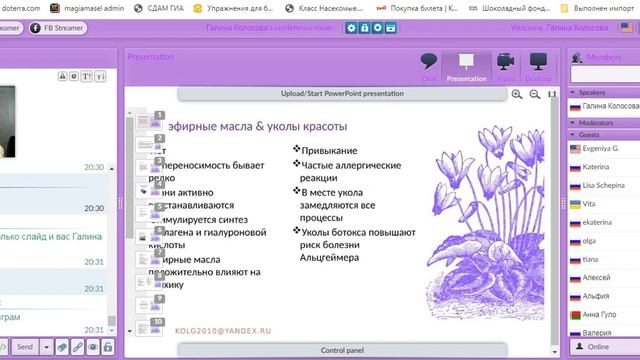
Task: Zoom in on the presentation slide
Action: pos(517,94)
